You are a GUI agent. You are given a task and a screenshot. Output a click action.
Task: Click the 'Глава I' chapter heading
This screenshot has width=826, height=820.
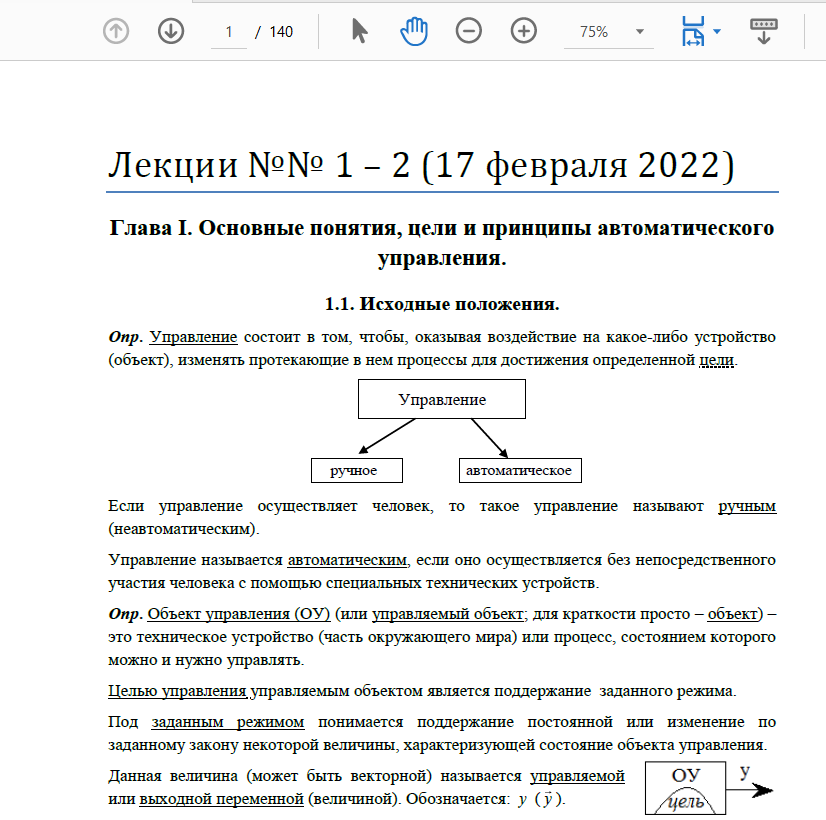441,242
